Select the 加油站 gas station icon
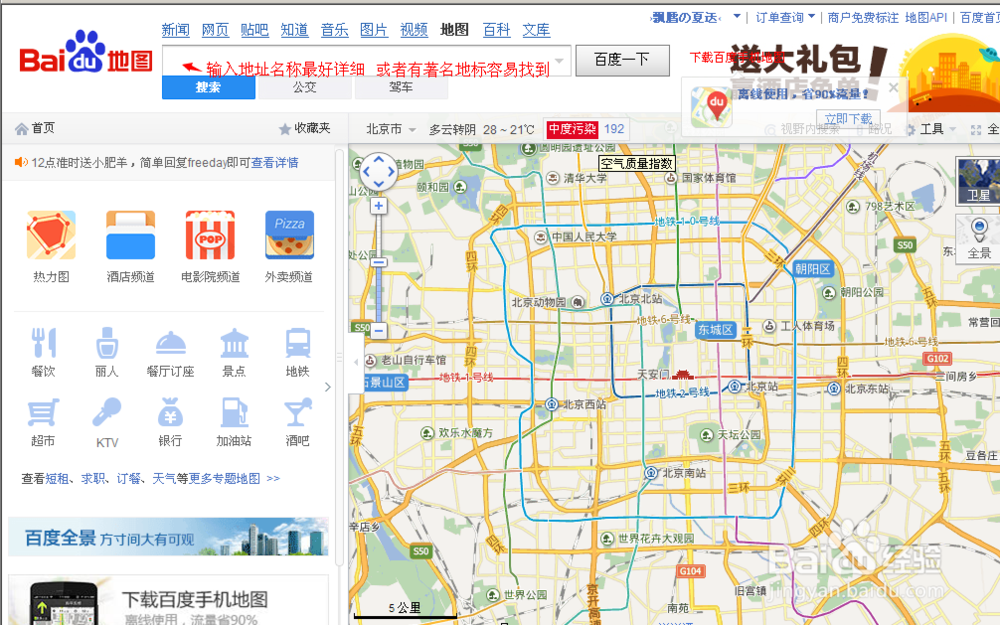 point(234,413)
